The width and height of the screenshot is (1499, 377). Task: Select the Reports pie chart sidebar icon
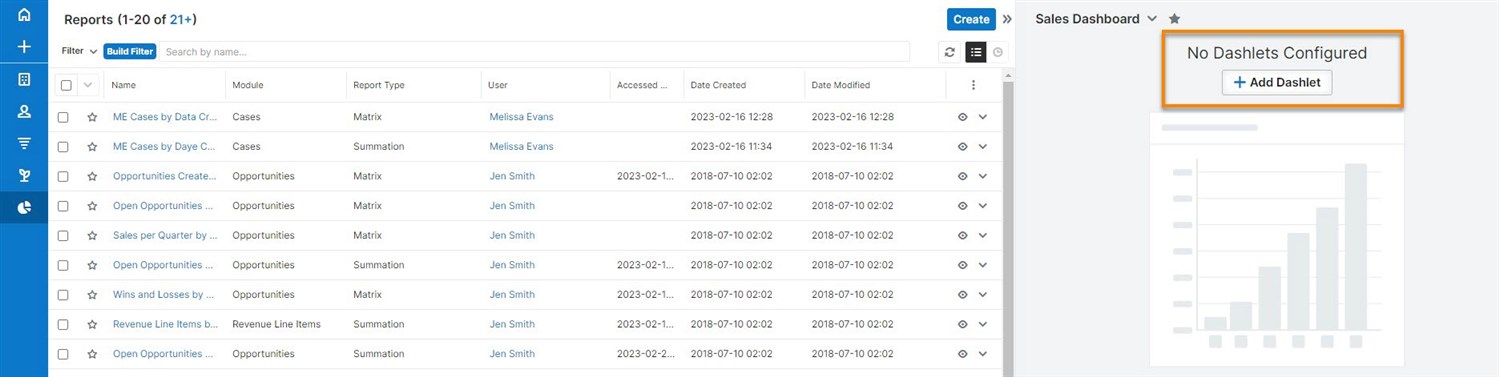point(24,207)
